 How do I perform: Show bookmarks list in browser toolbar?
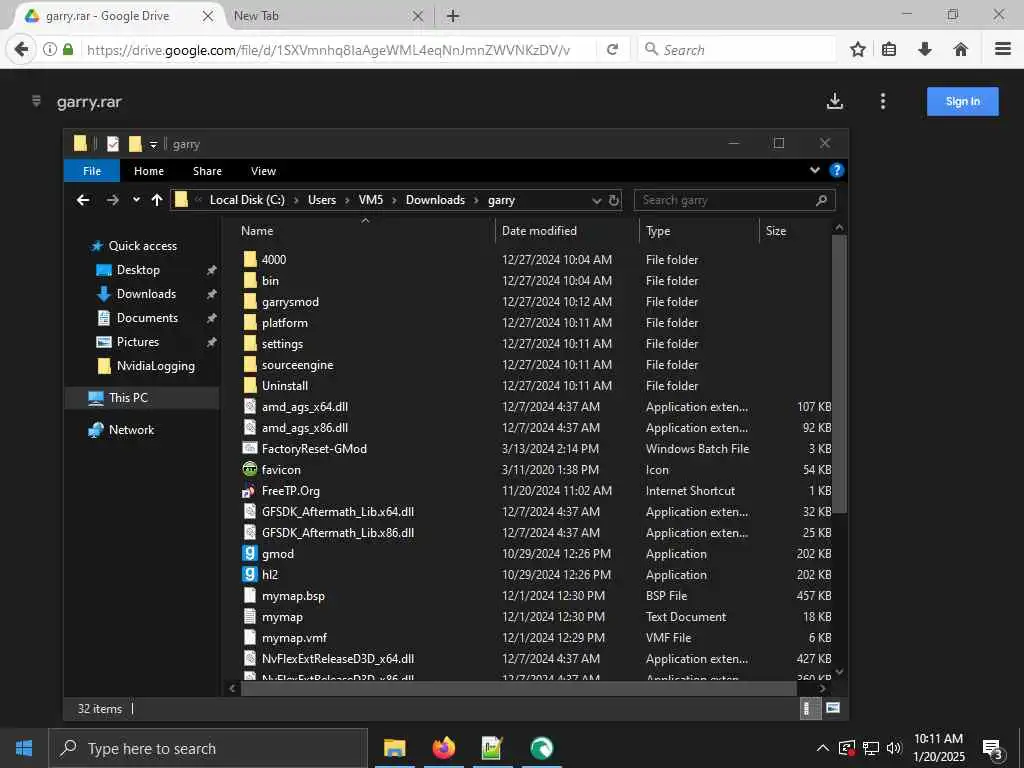(x=889, y=50)
